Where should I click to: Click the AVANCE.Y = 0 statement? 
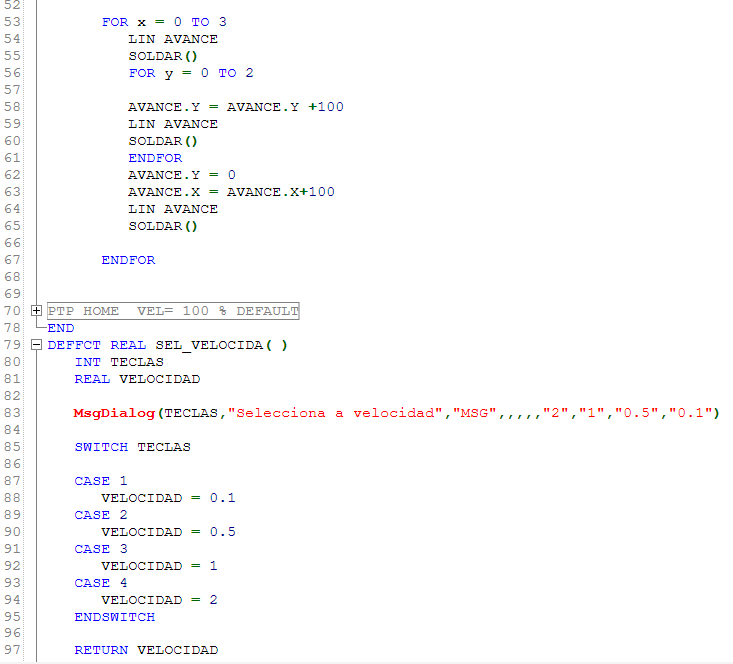click(x=182, y=175)
